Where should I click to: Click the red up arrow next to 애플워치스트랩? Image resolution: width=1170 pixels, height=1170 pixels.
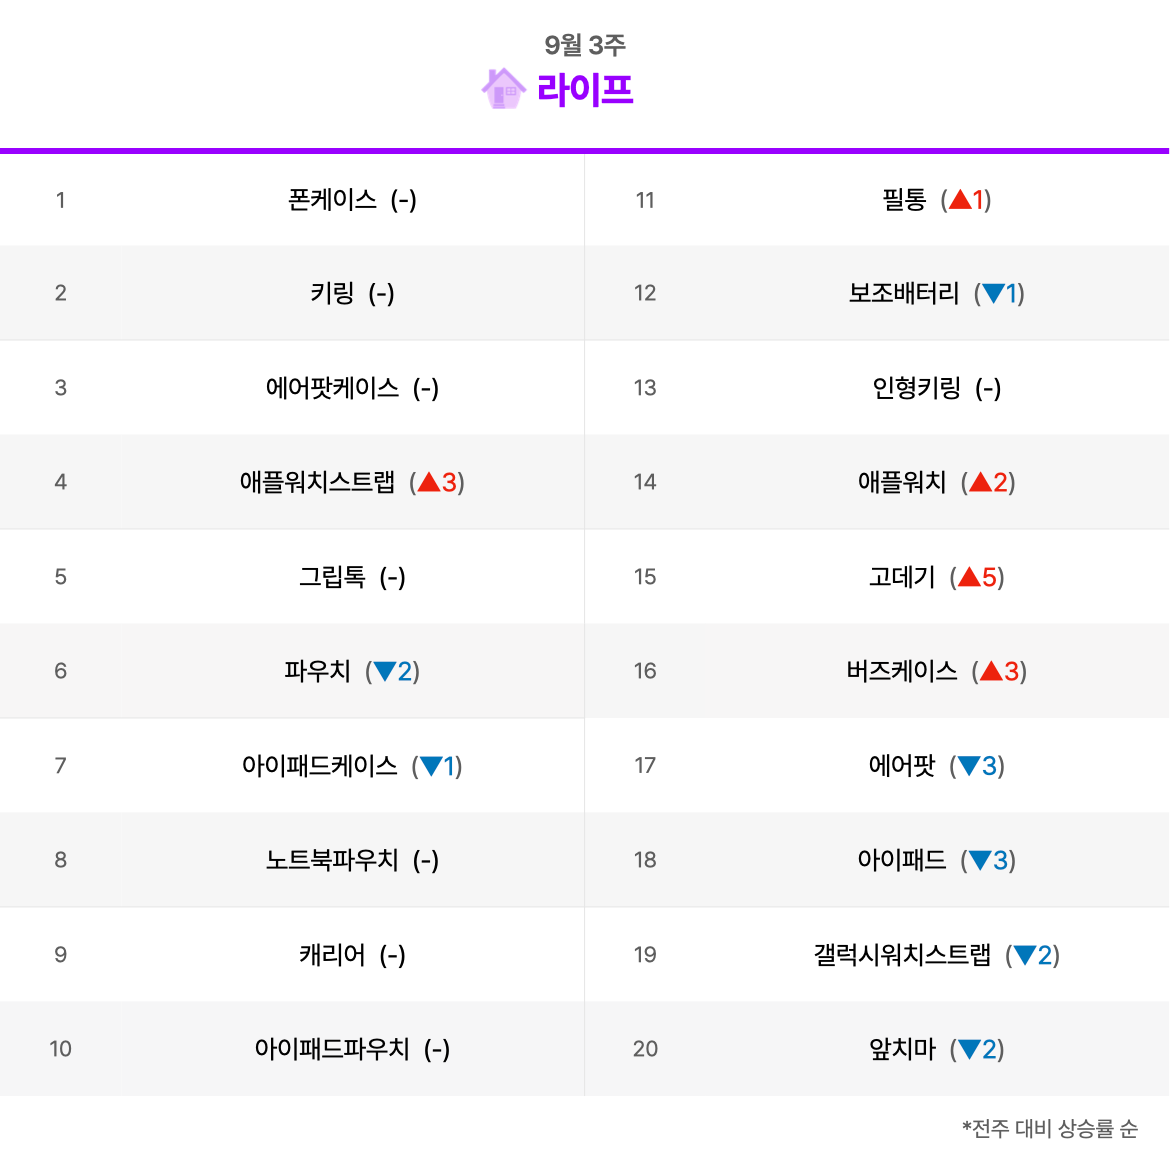pos(428,482)
